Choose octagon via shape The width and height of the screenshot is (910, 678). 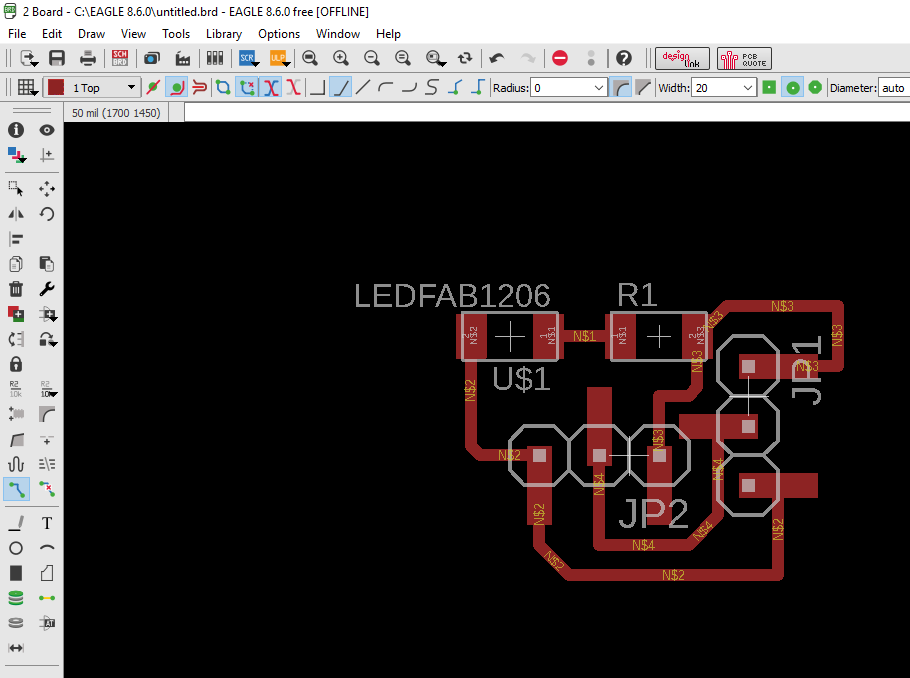(815, 88)
